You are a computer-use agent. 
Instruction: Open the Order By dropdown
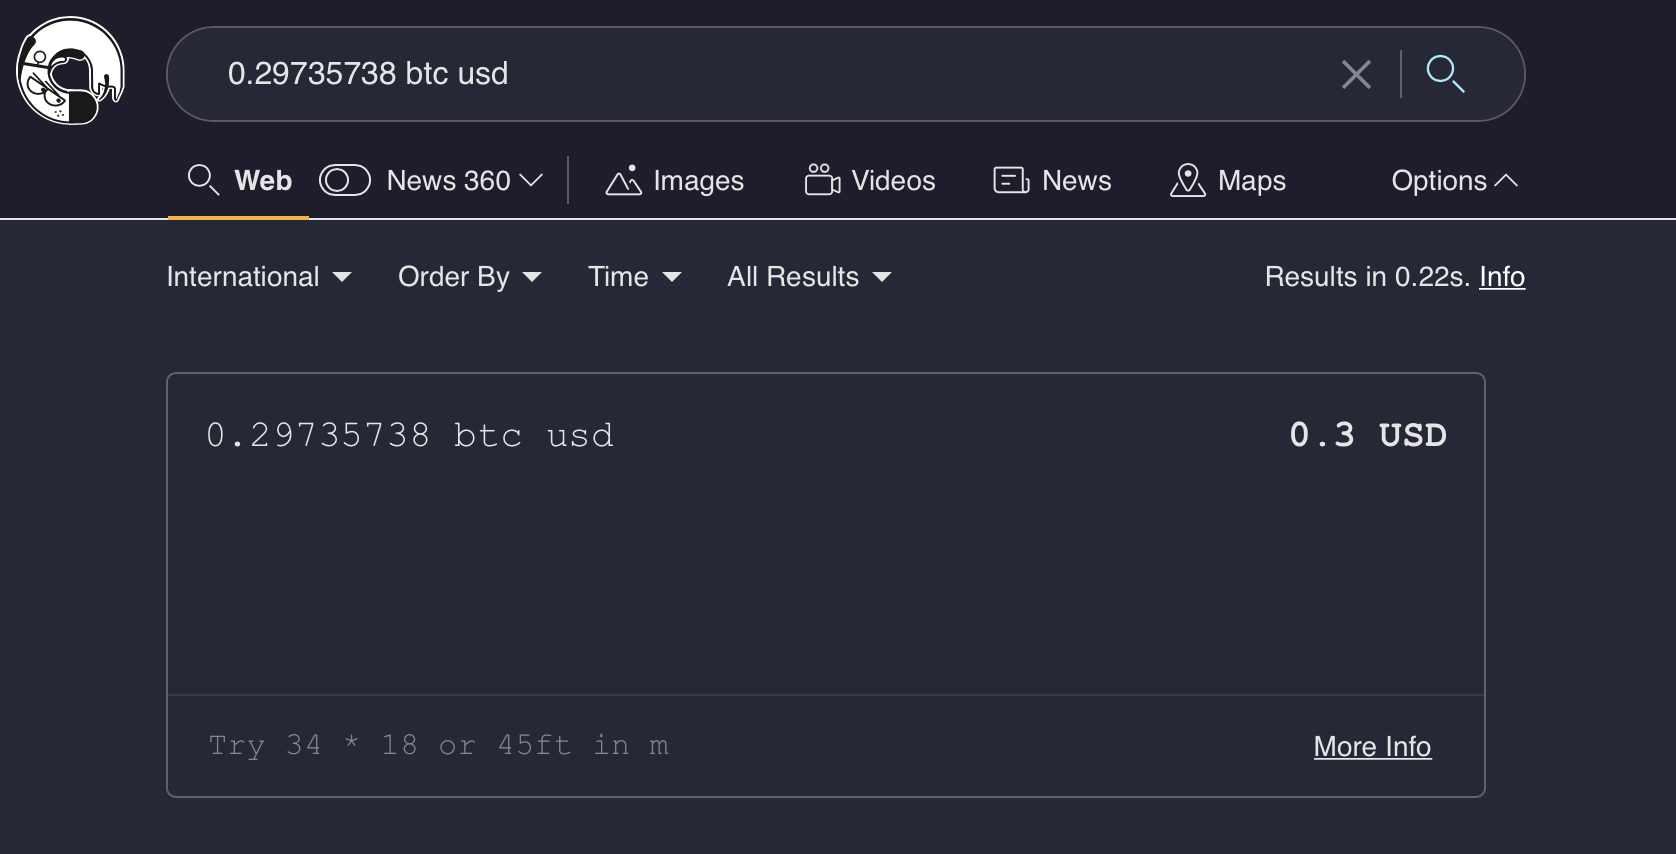point(469,277)
